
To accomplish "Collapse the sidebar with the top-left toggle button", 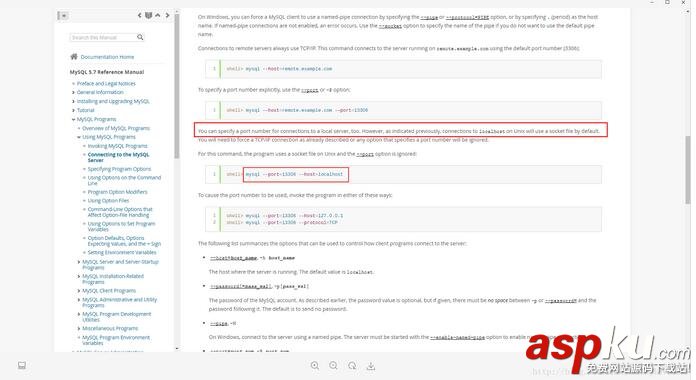I will [x=63, y=16].
